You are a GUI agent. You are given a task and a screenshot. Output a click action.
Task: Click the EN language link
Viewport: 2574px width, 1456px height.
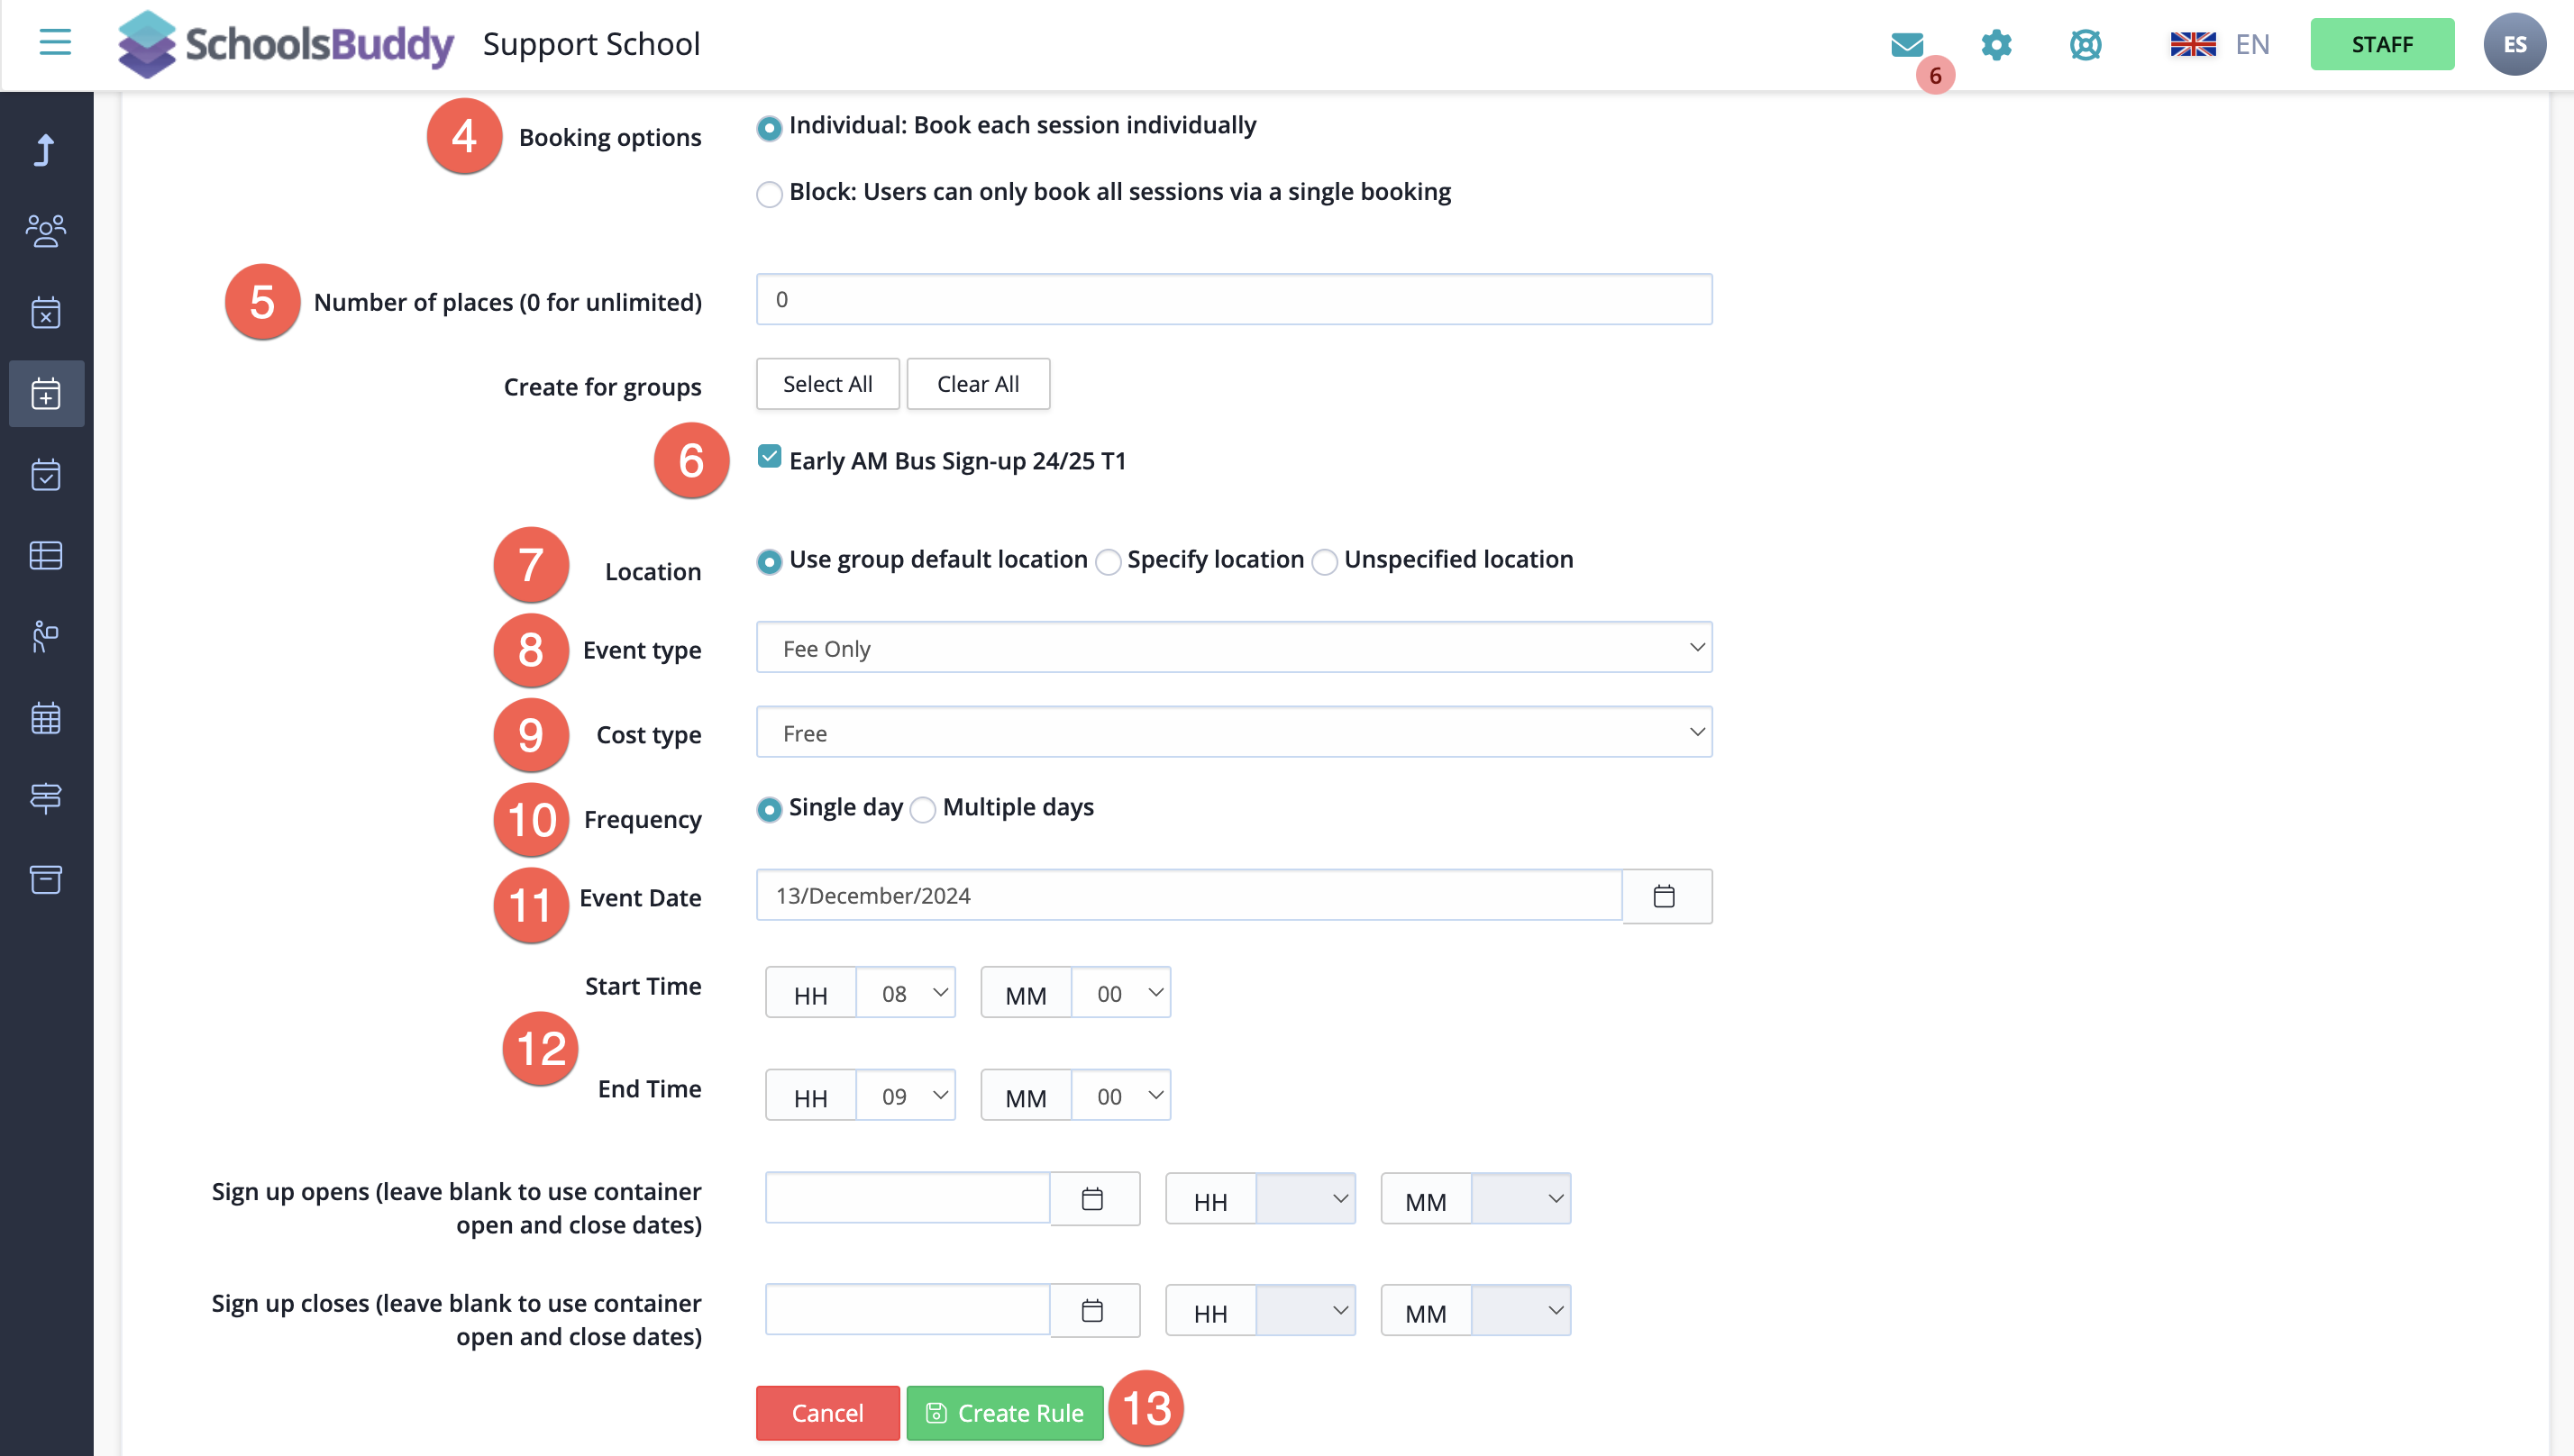(x=2252, y=44)
